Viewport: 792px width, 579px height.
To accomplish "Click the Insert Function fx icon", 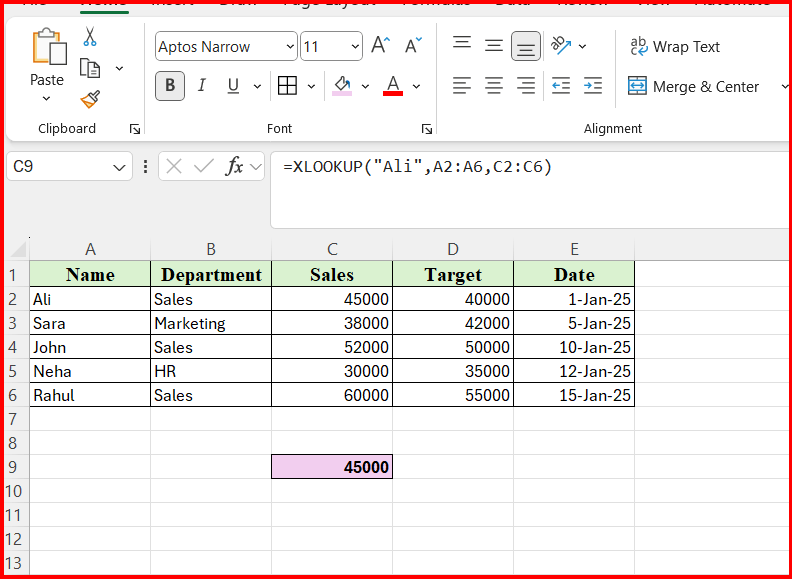I will pyautogui.click(x=234, y=166).
